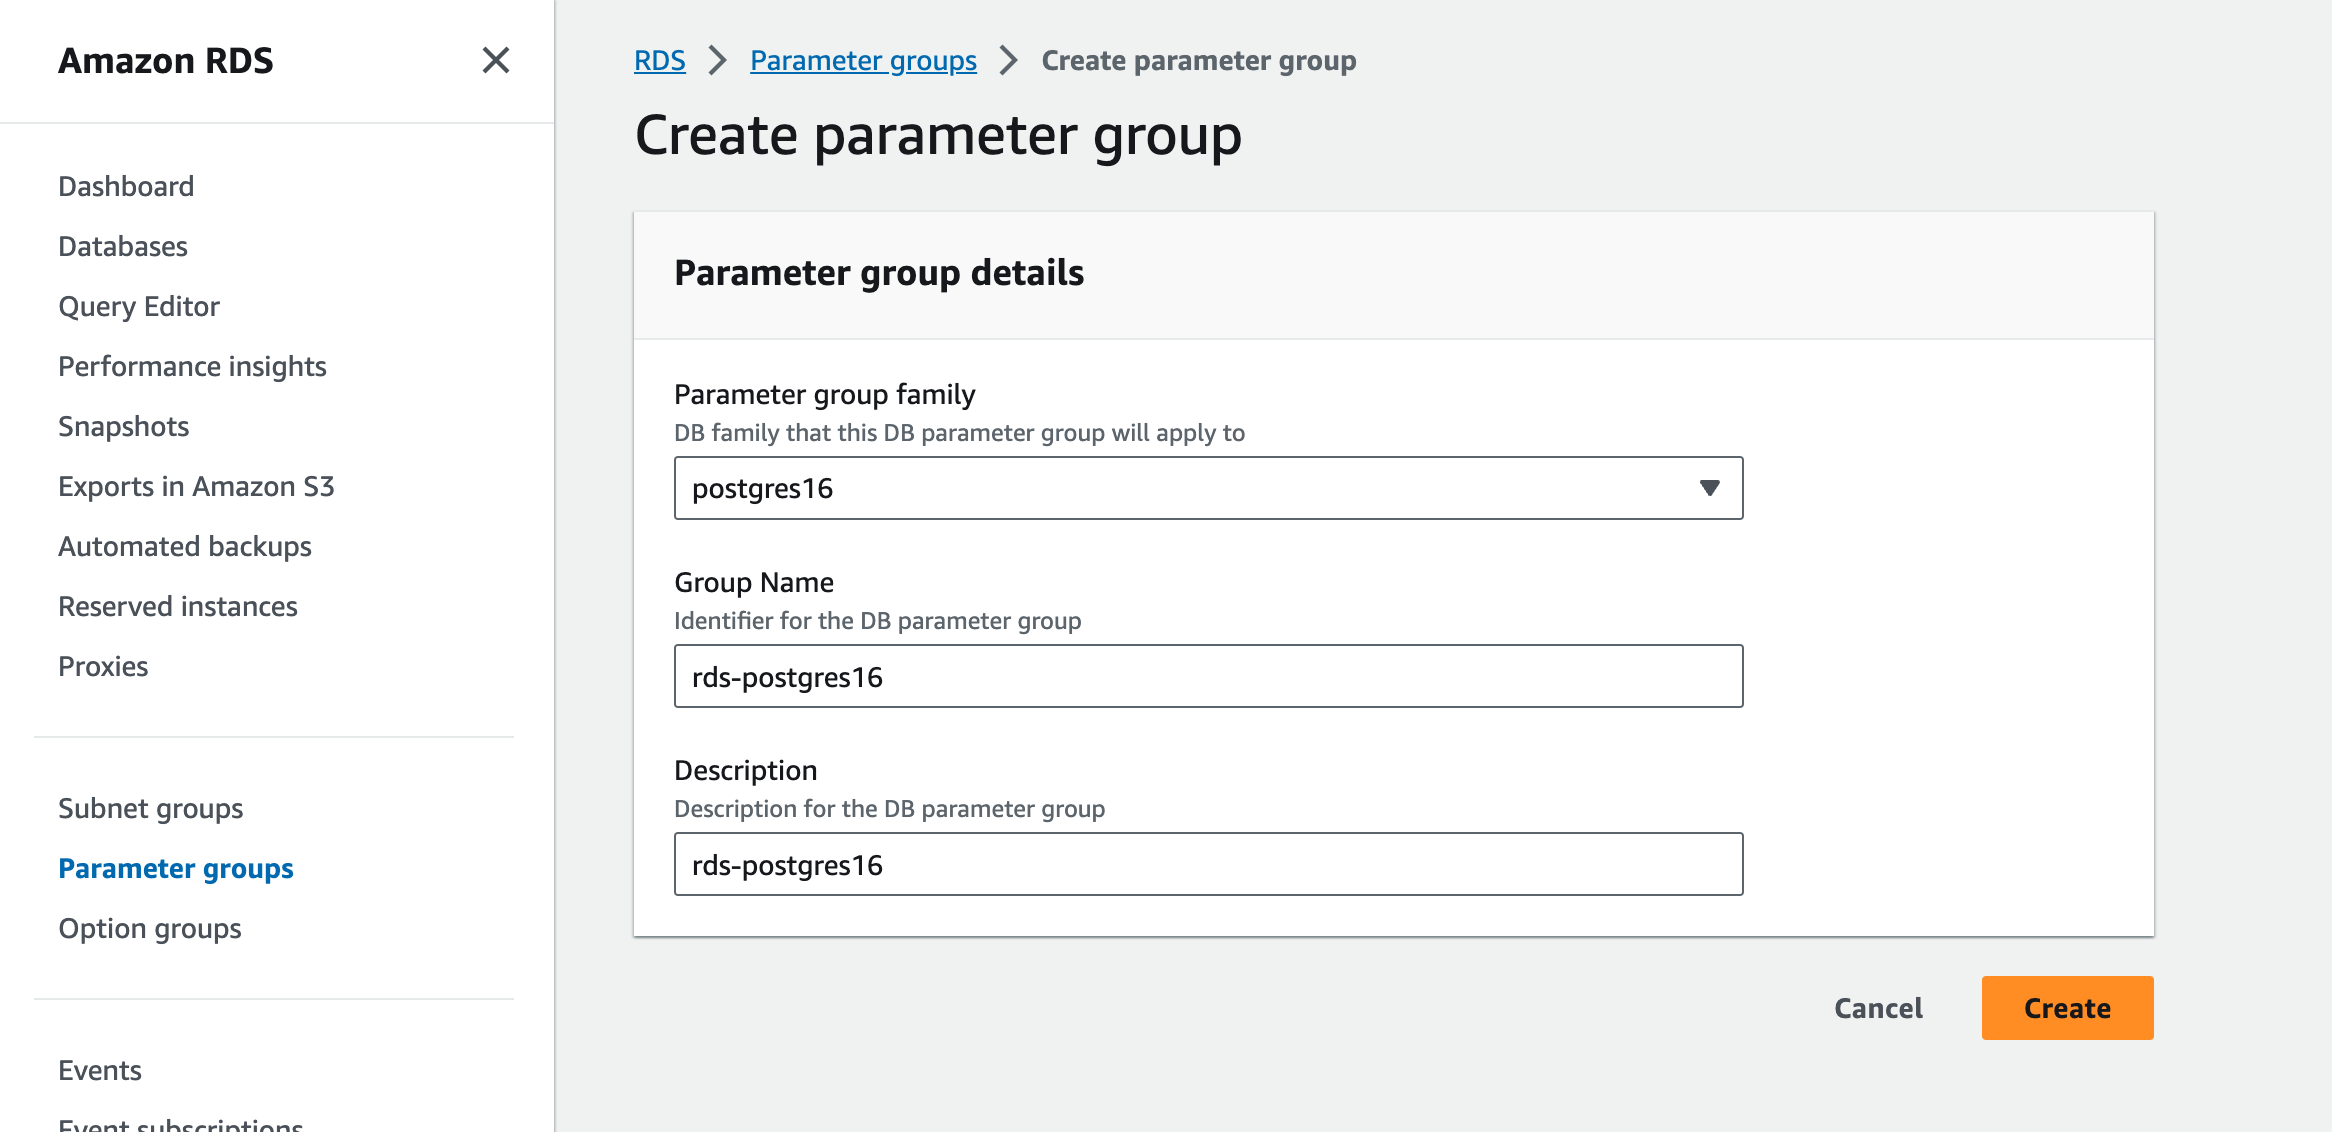Open the Query Editor
The image size is (2332, 1132).
tap(139, 306)
